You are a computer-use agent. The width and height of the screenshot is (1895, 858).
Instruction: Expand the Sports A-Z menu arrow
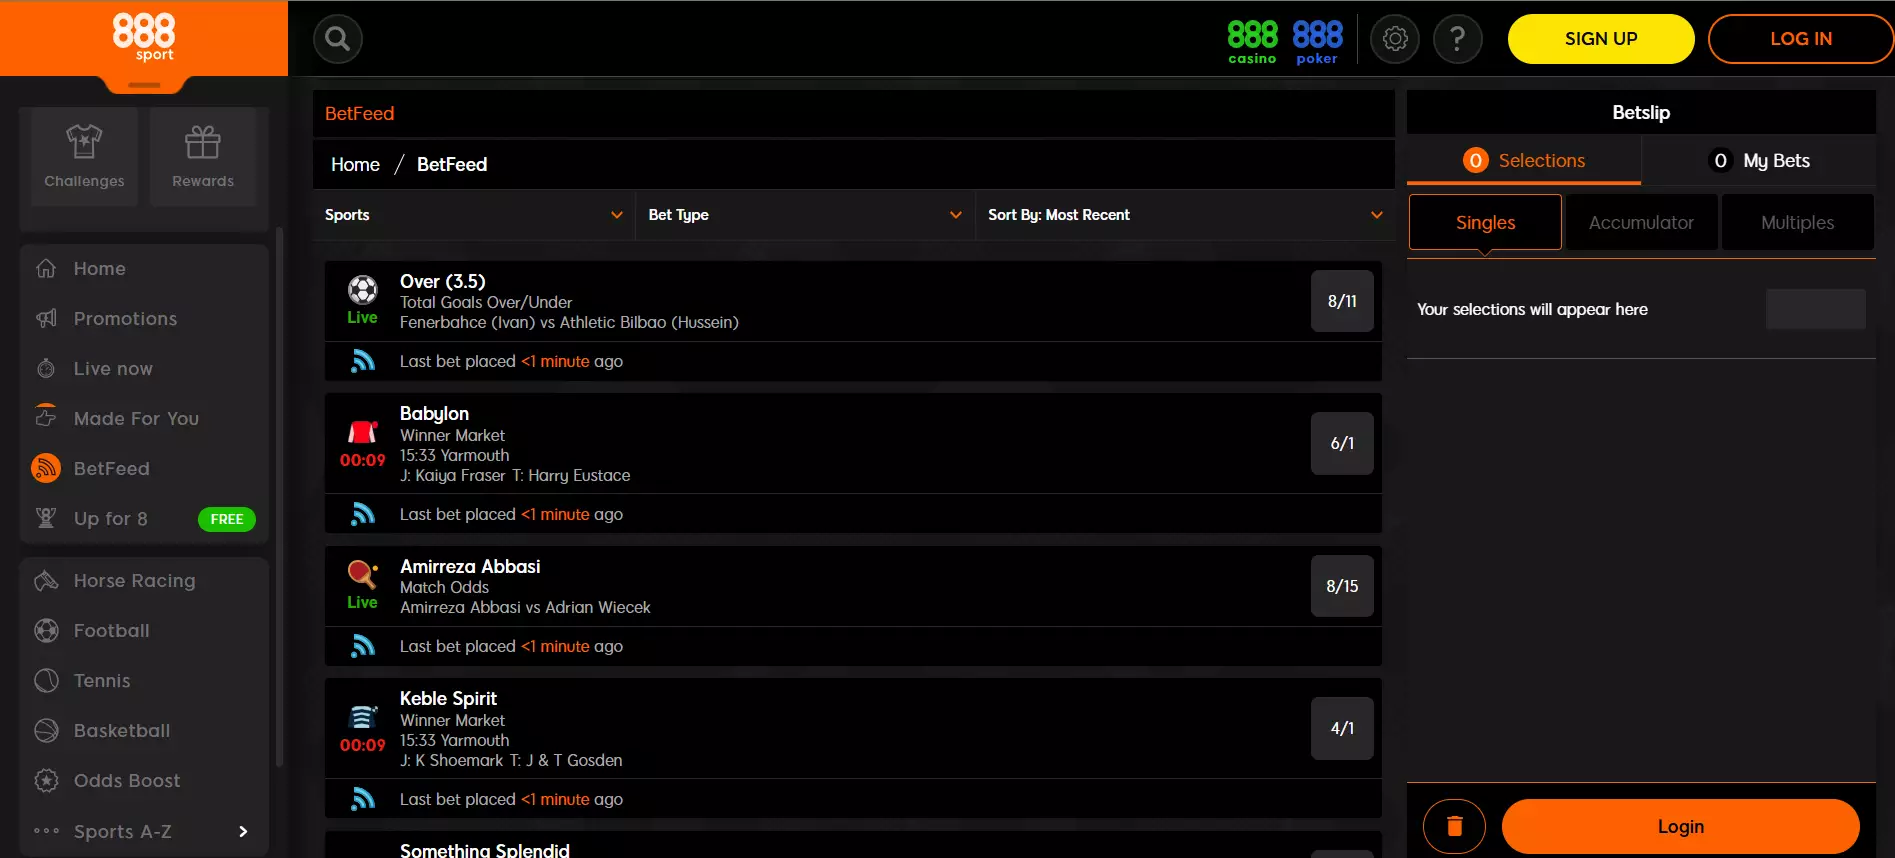(x=243, y=831)
